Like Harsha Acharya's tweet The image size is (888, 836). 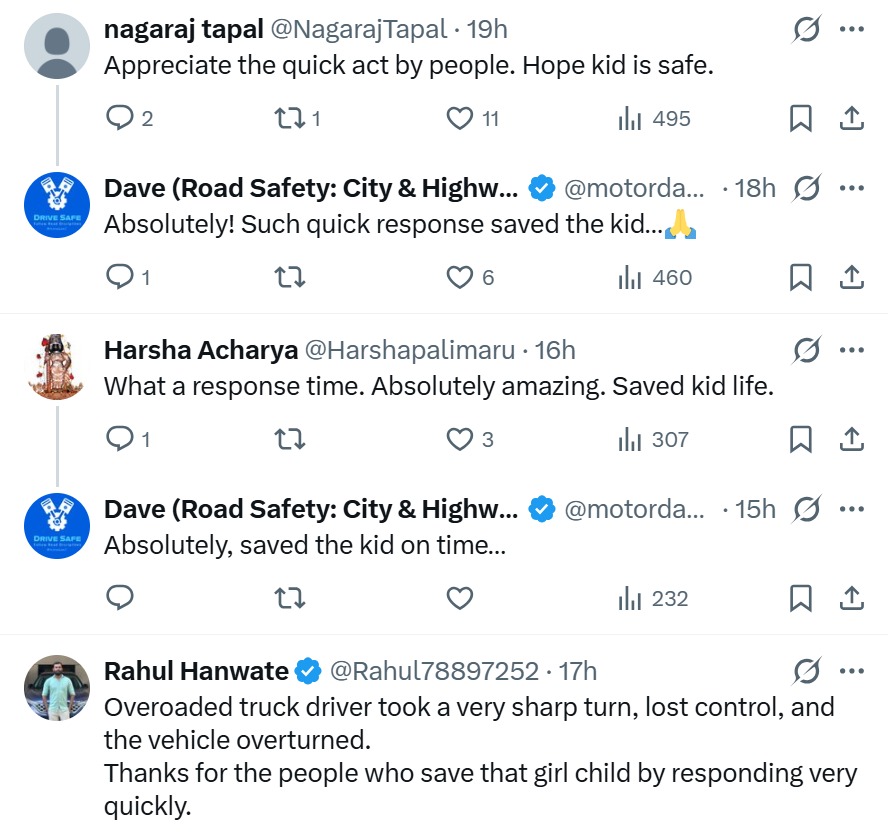[459, 439]
